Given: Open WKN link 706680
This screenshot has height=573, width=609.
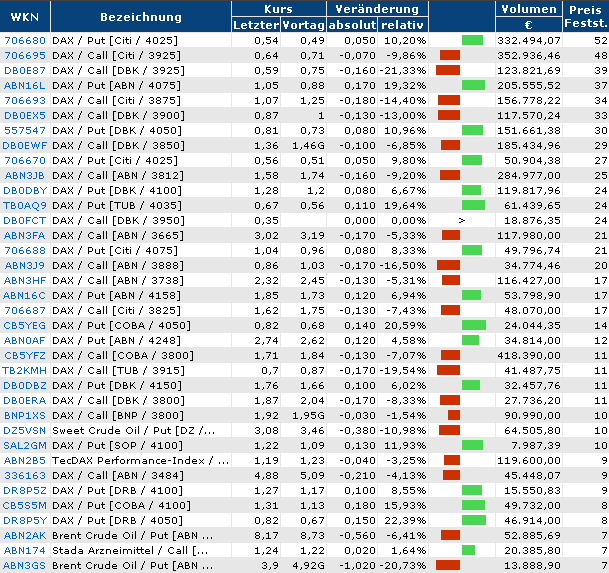Looking at the screenshot, I should pyautogui.click(x=25, y=40).
